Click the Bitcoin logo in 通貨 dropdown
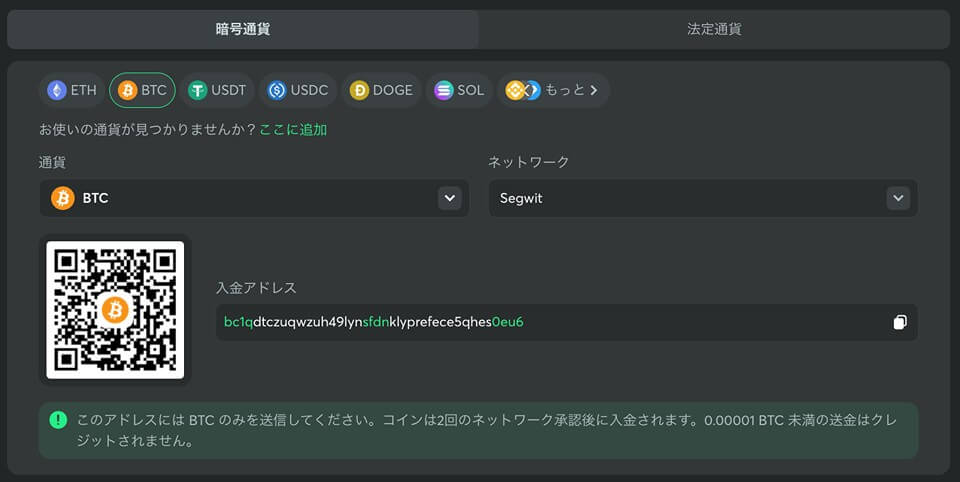Screen dimensions: 960x482 click(x=62, y=198)
